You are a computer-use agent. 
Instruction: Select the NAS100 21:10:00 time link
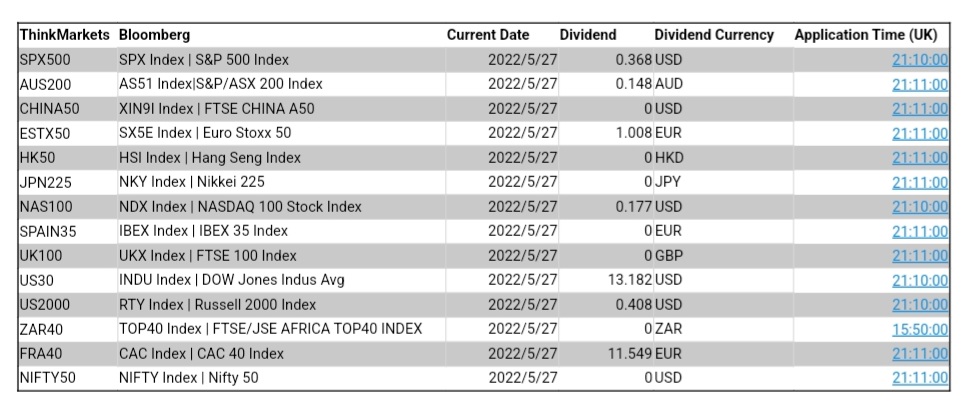click(x=919, y=207)
